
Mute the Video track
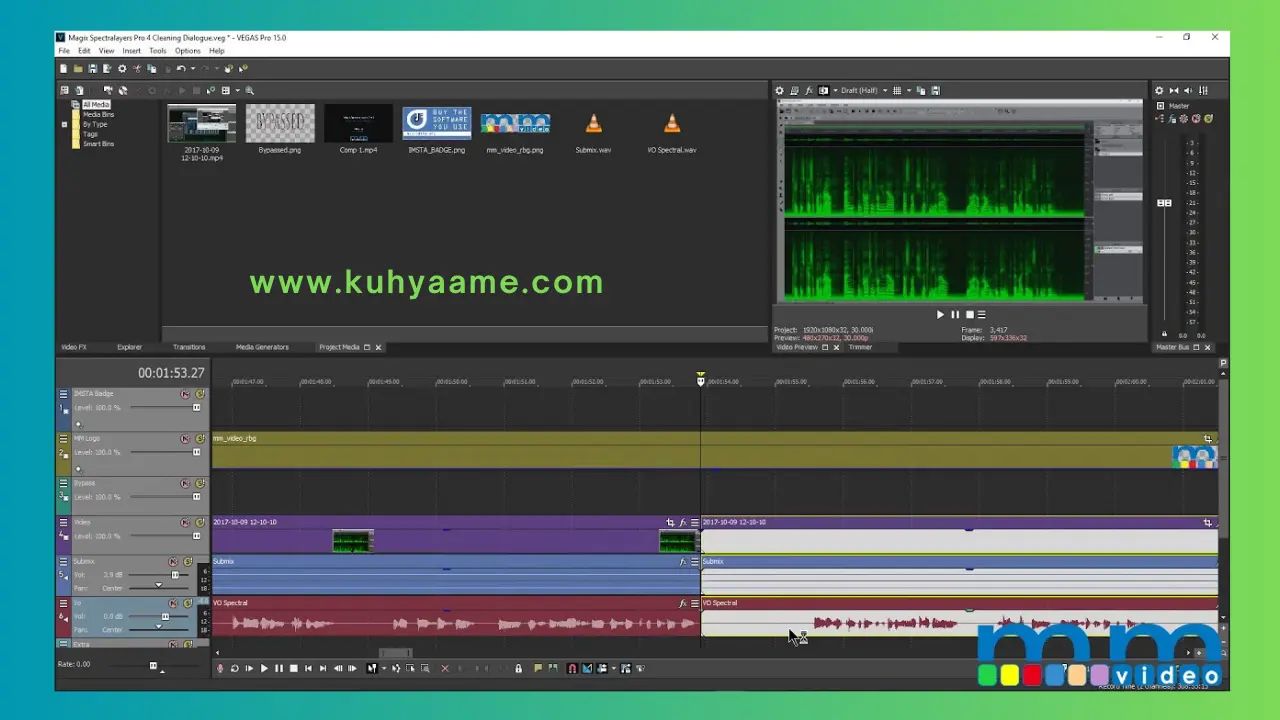[185, 522]
